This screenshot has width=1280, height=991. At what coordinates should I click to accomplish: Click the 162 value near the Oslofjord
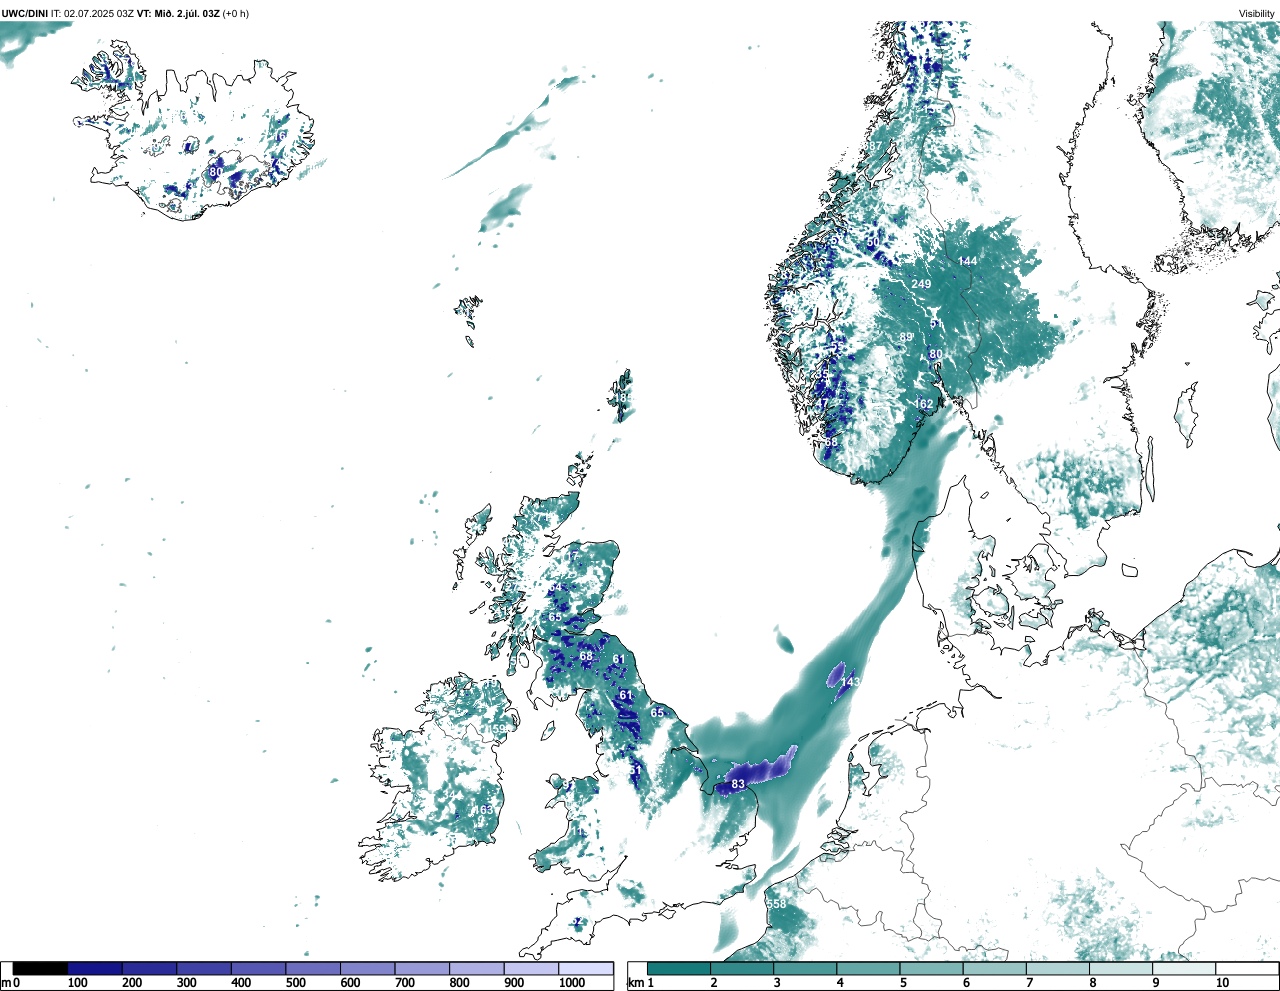(x=923, y=404)
